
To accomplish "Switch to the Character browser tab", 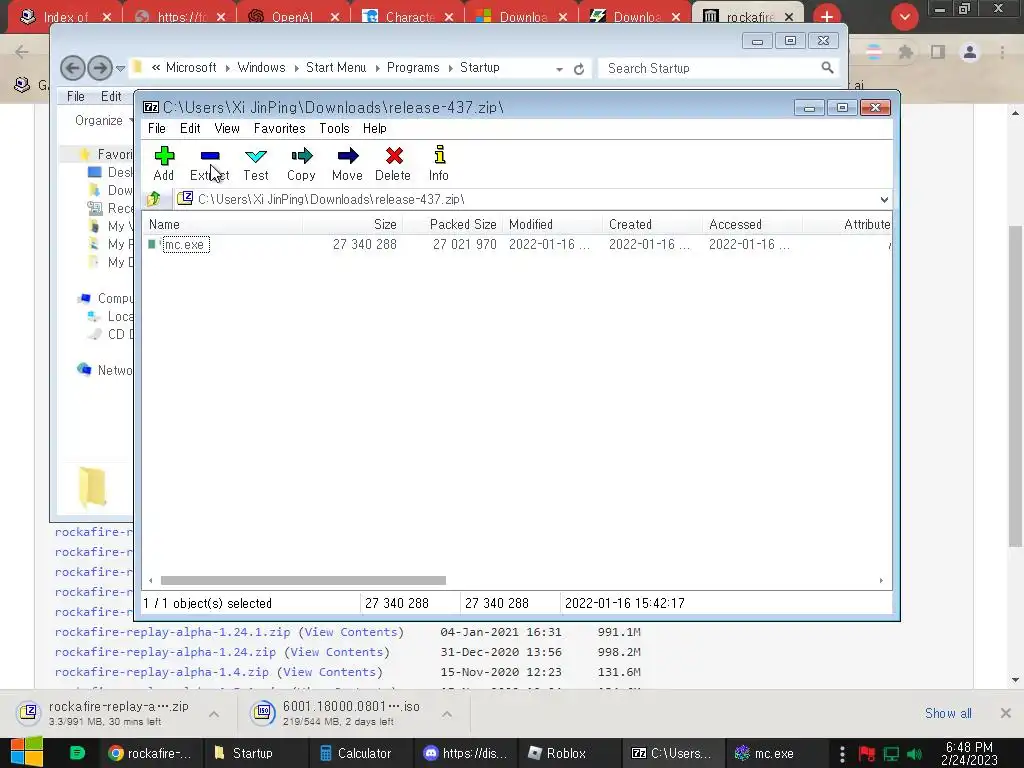I will point(408,17).
